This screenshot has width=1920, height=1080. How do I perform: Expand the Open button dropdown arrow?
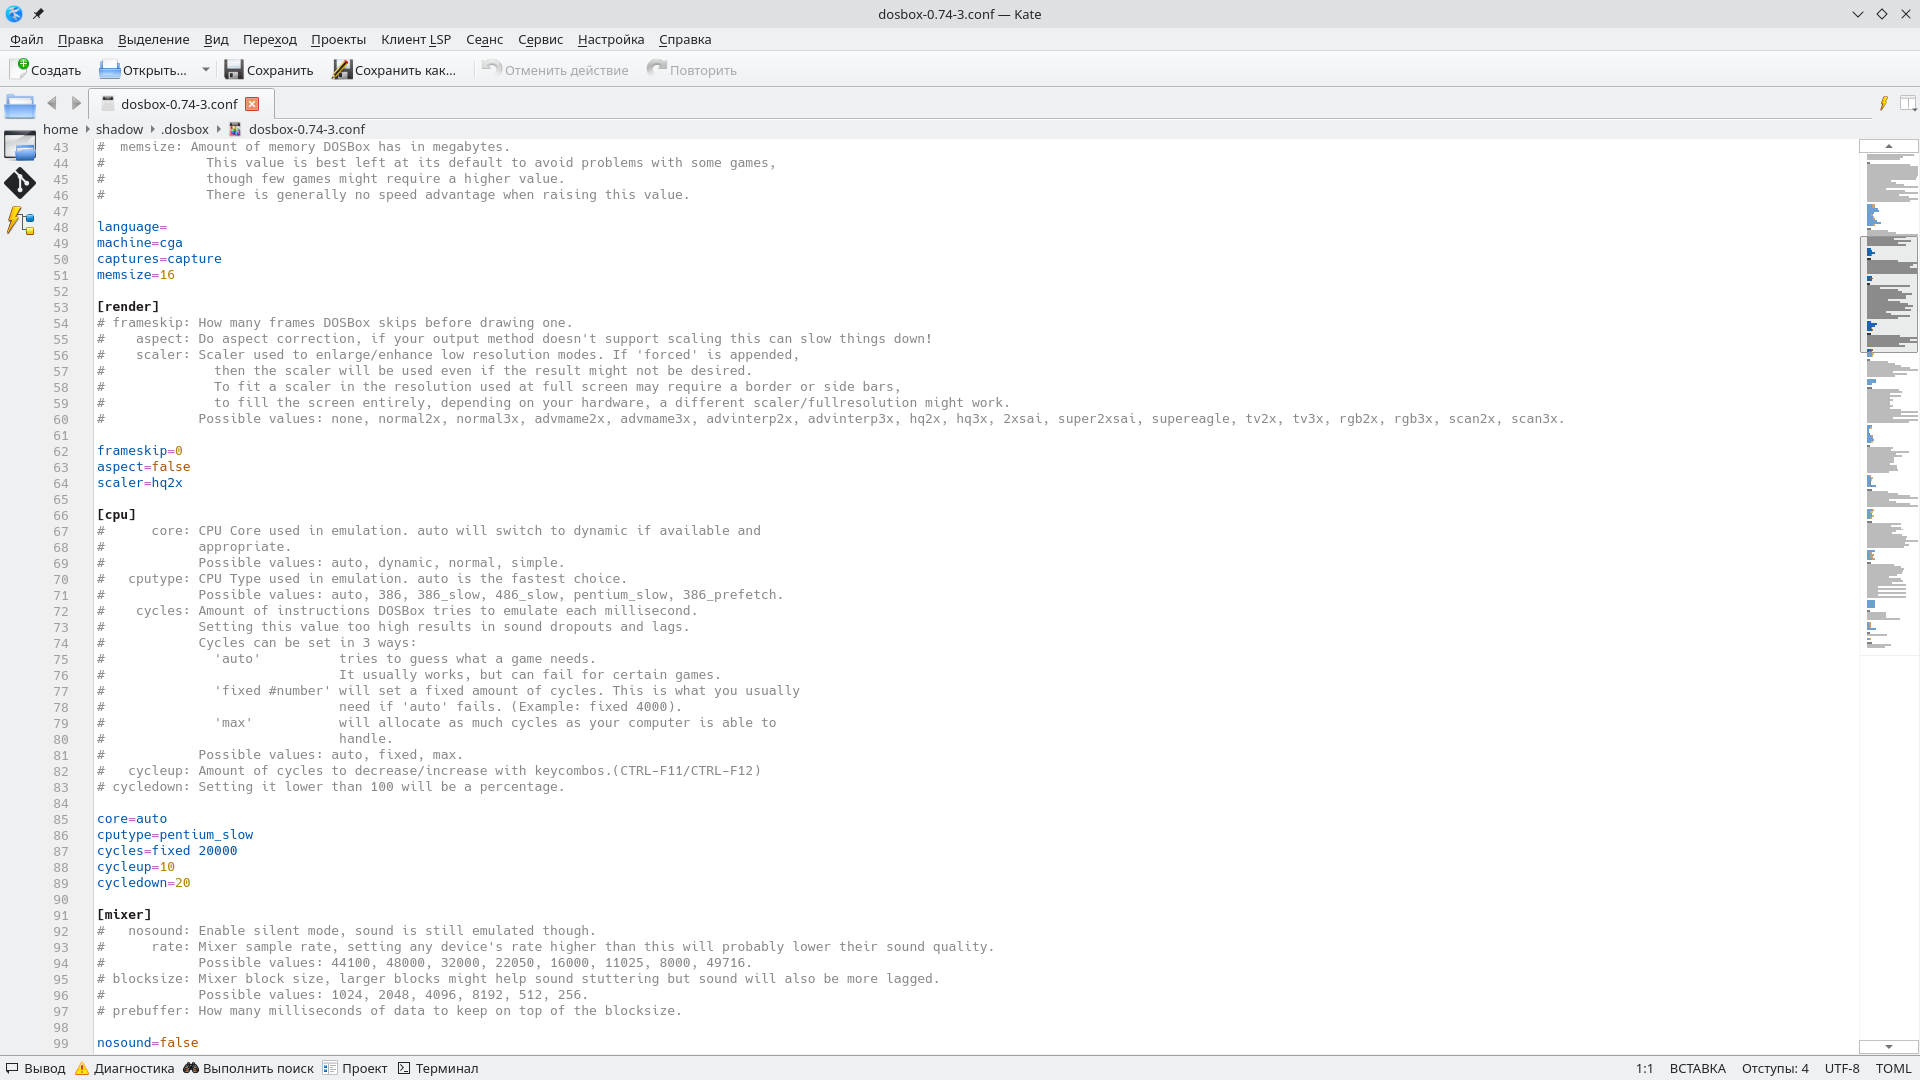[x=205, y=70]
